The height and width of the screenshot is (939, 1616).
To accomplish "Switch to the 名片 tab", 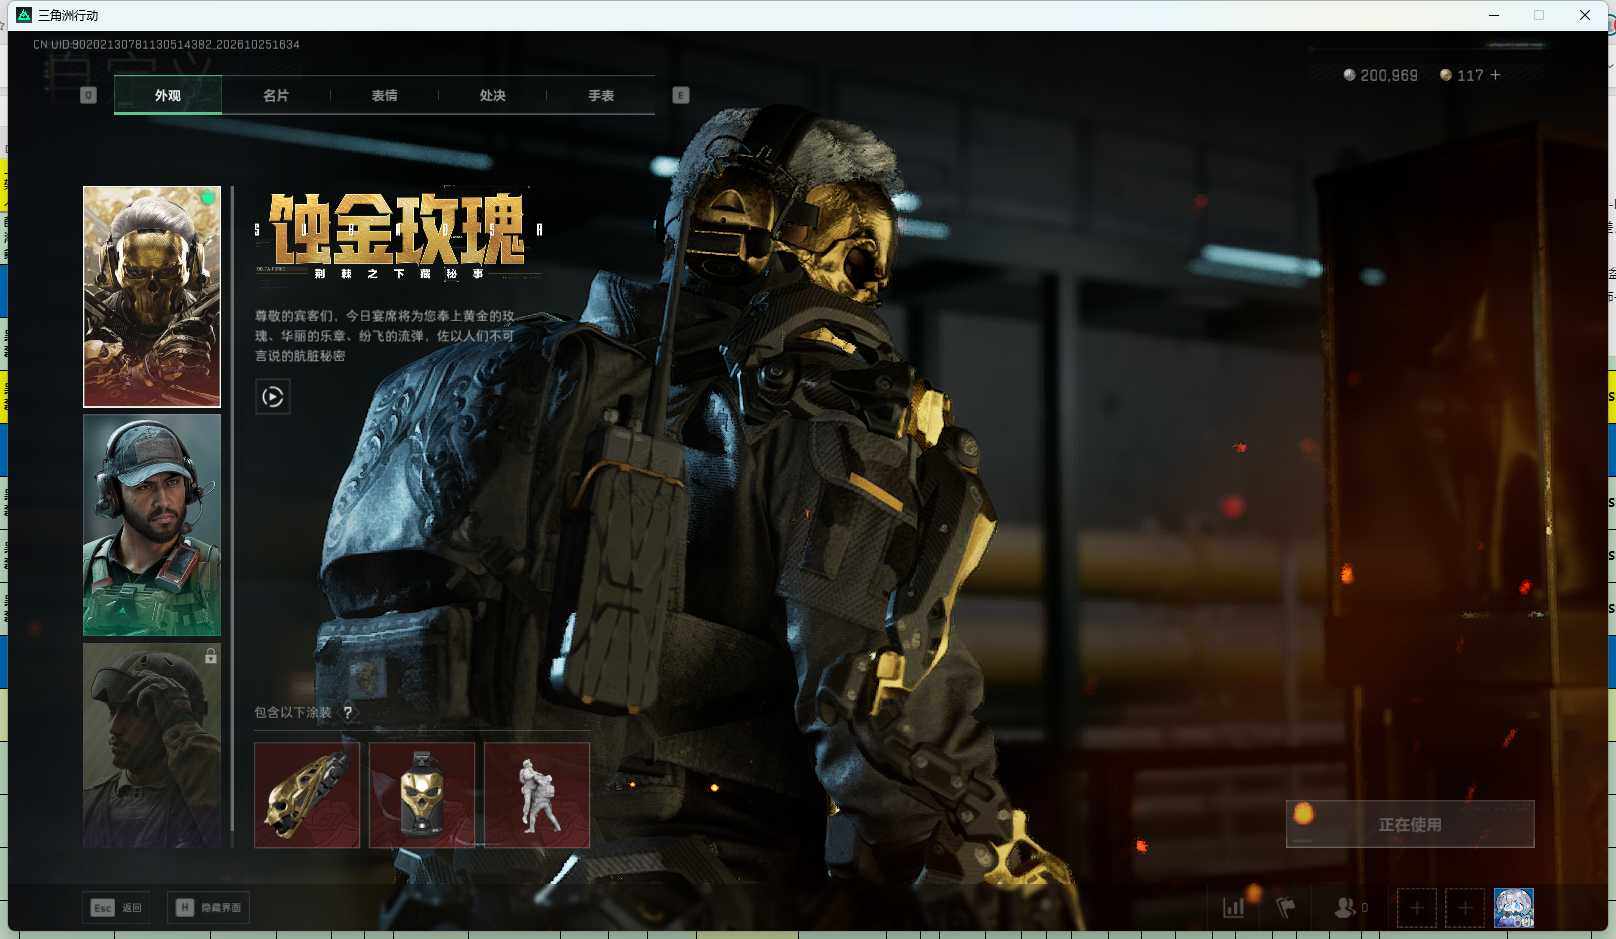I will click(276, 95).
